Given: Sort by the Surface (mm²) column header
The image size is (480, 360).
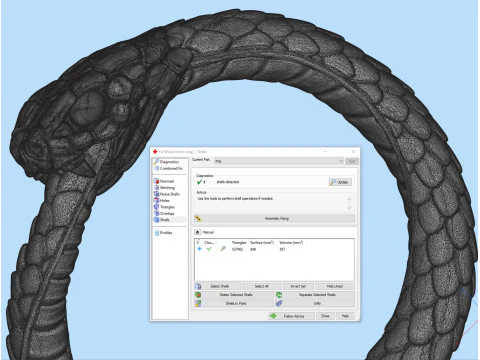Looking at the screenshot, I should tap(262, 243).
